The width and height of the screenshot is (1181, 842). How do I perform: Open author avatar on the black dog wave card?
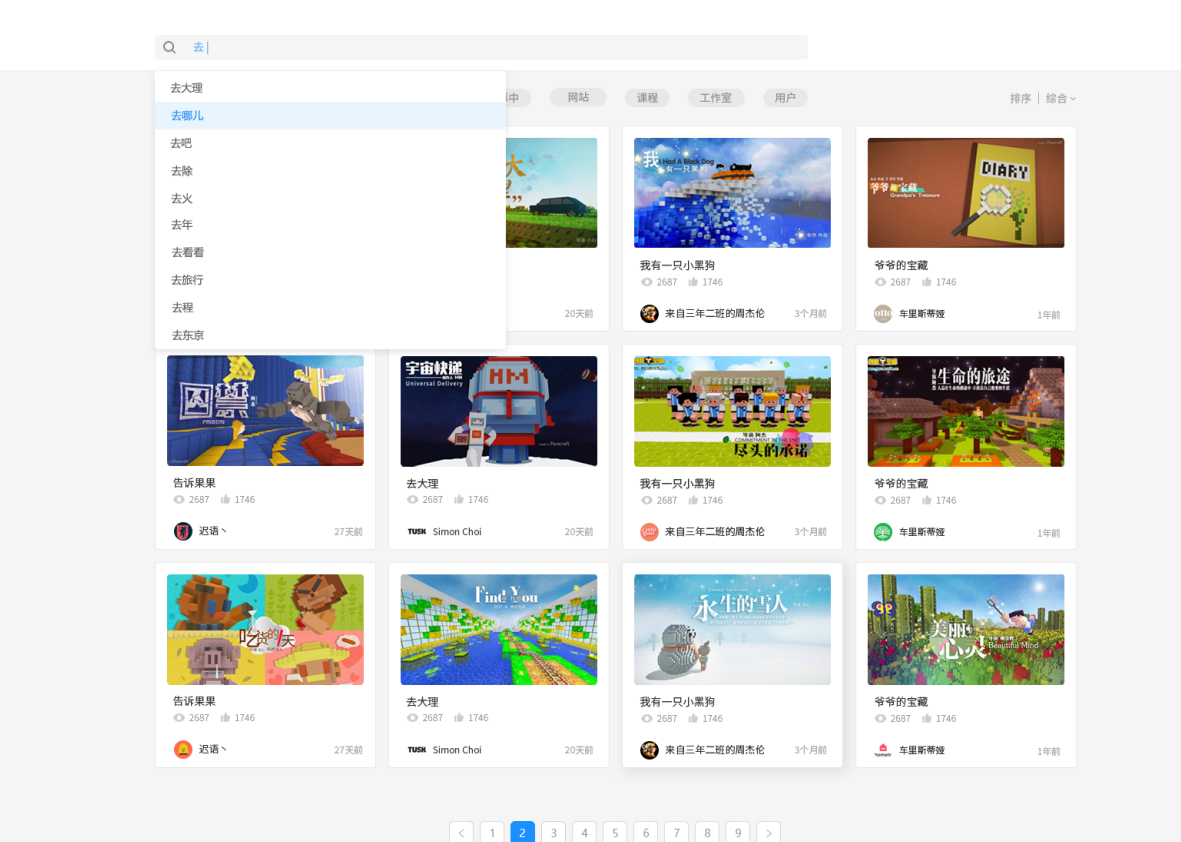tap(649, 313)
